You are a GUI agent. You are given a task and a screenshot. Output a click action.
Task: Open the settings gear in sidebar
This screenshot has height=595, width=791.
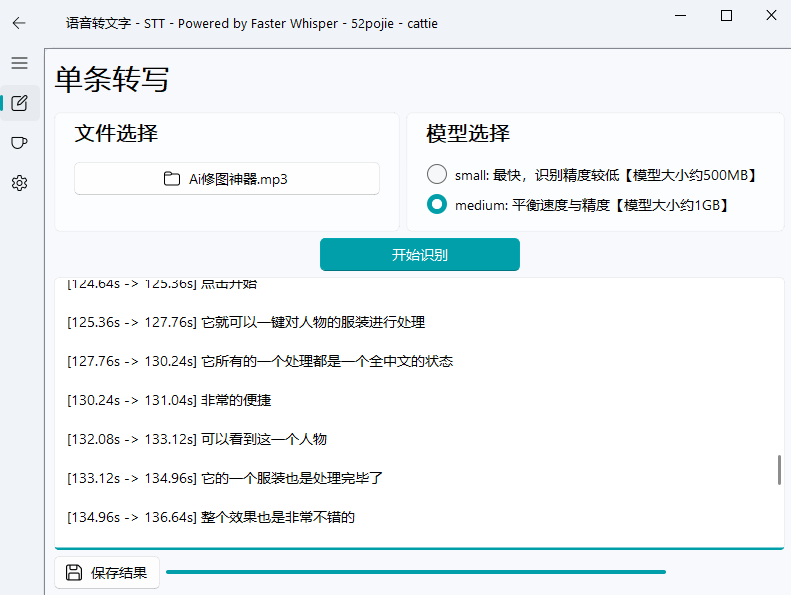19,183
